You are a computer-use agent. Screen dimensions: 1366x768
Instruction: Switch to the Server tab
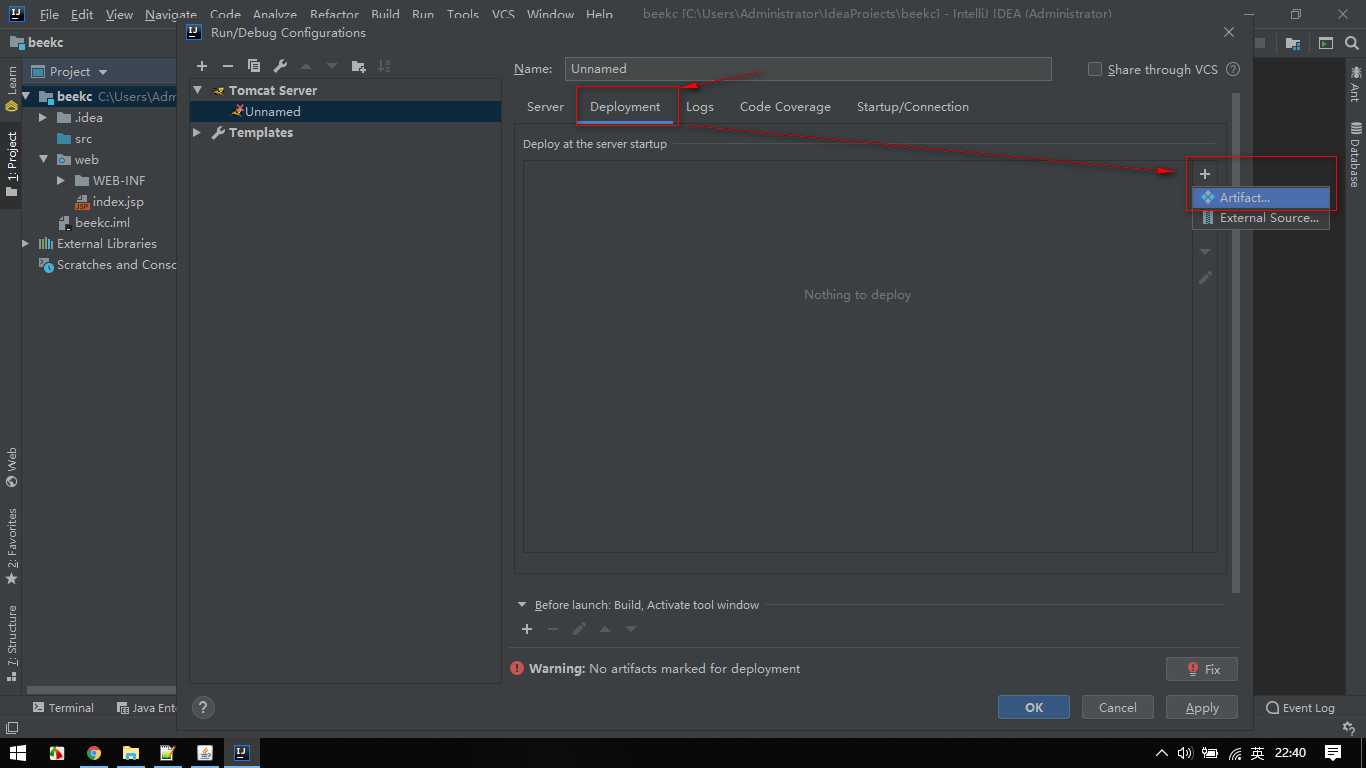pos(545,107)
